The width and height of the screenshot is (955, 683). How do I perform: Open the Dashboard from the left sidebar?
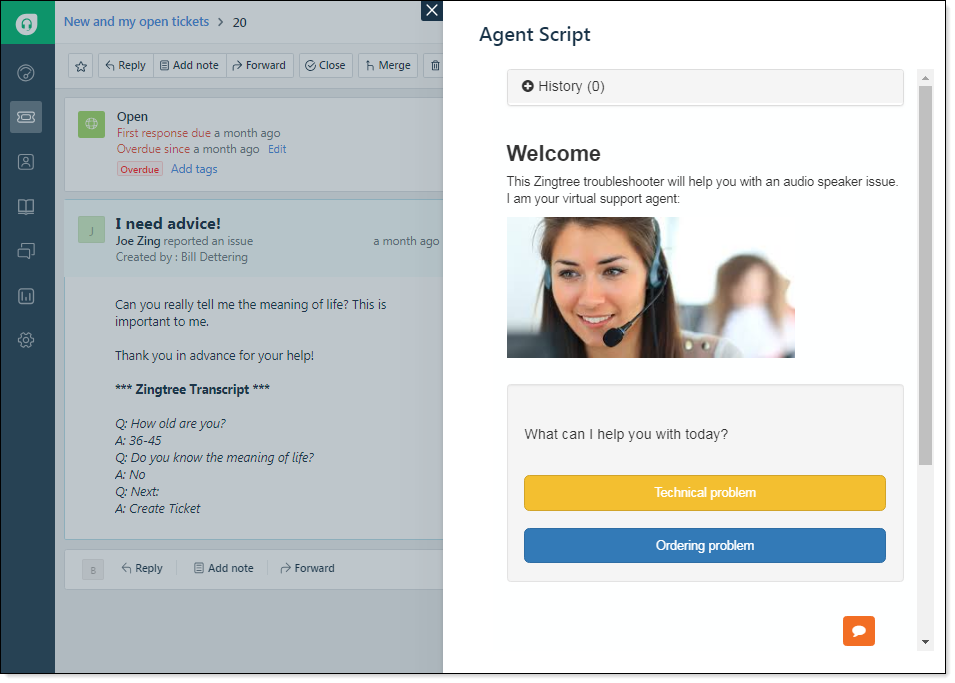26,72
